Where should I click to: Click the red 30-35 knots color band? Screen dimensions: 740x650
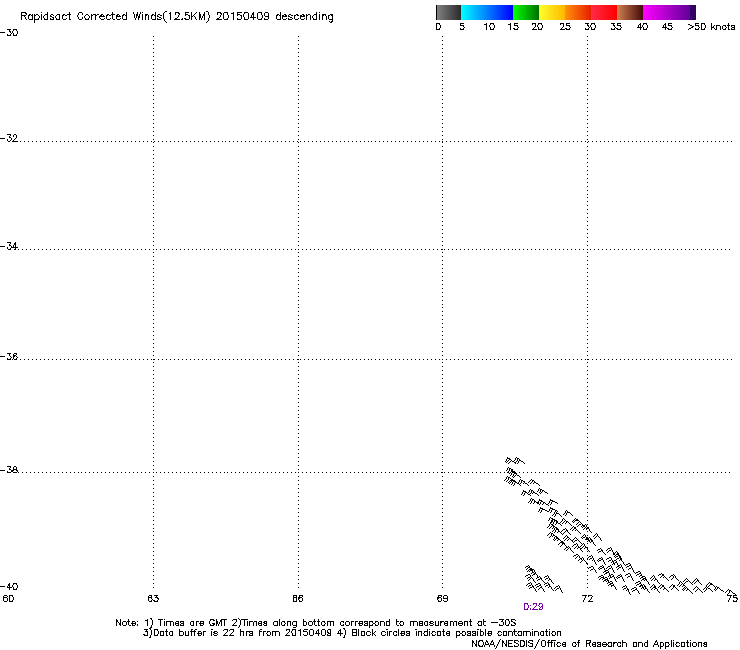click(604, 12)
